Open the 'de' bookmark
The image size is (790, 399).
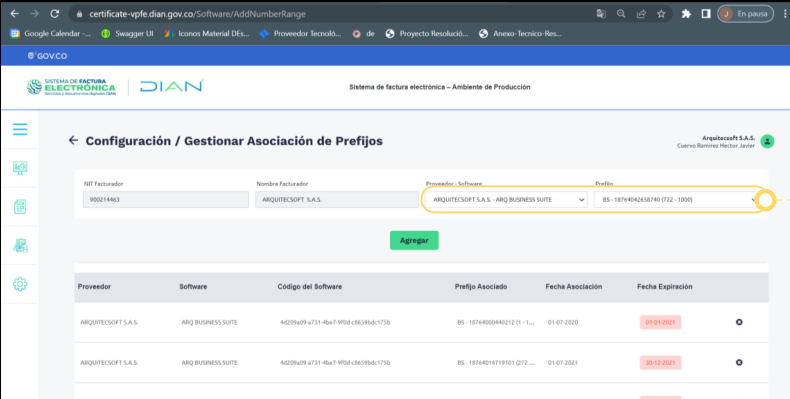(x=364, y=34)
